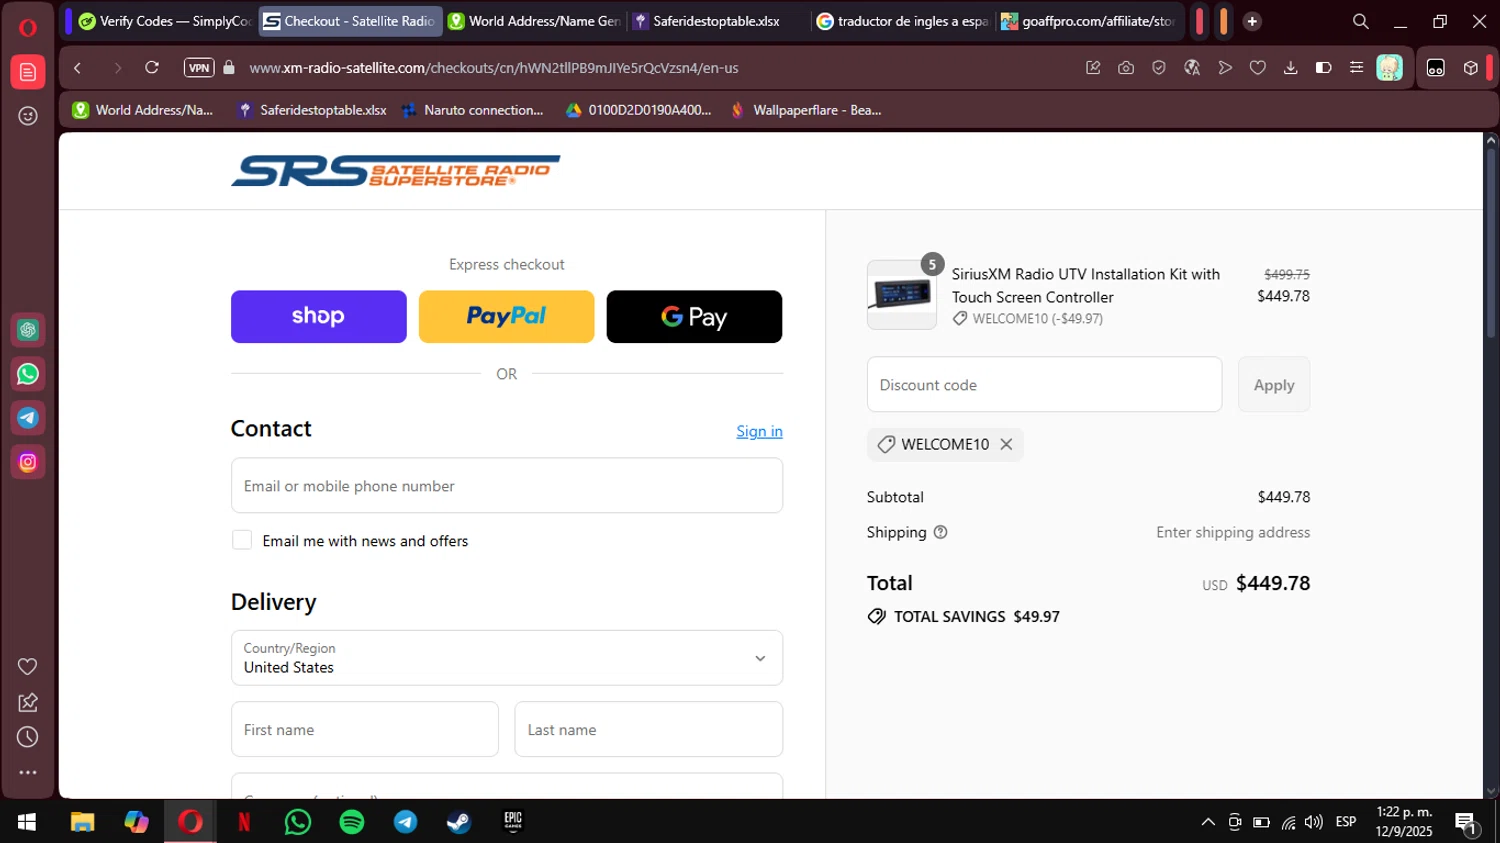Click the Apply discount button

tap(1274, 384)
